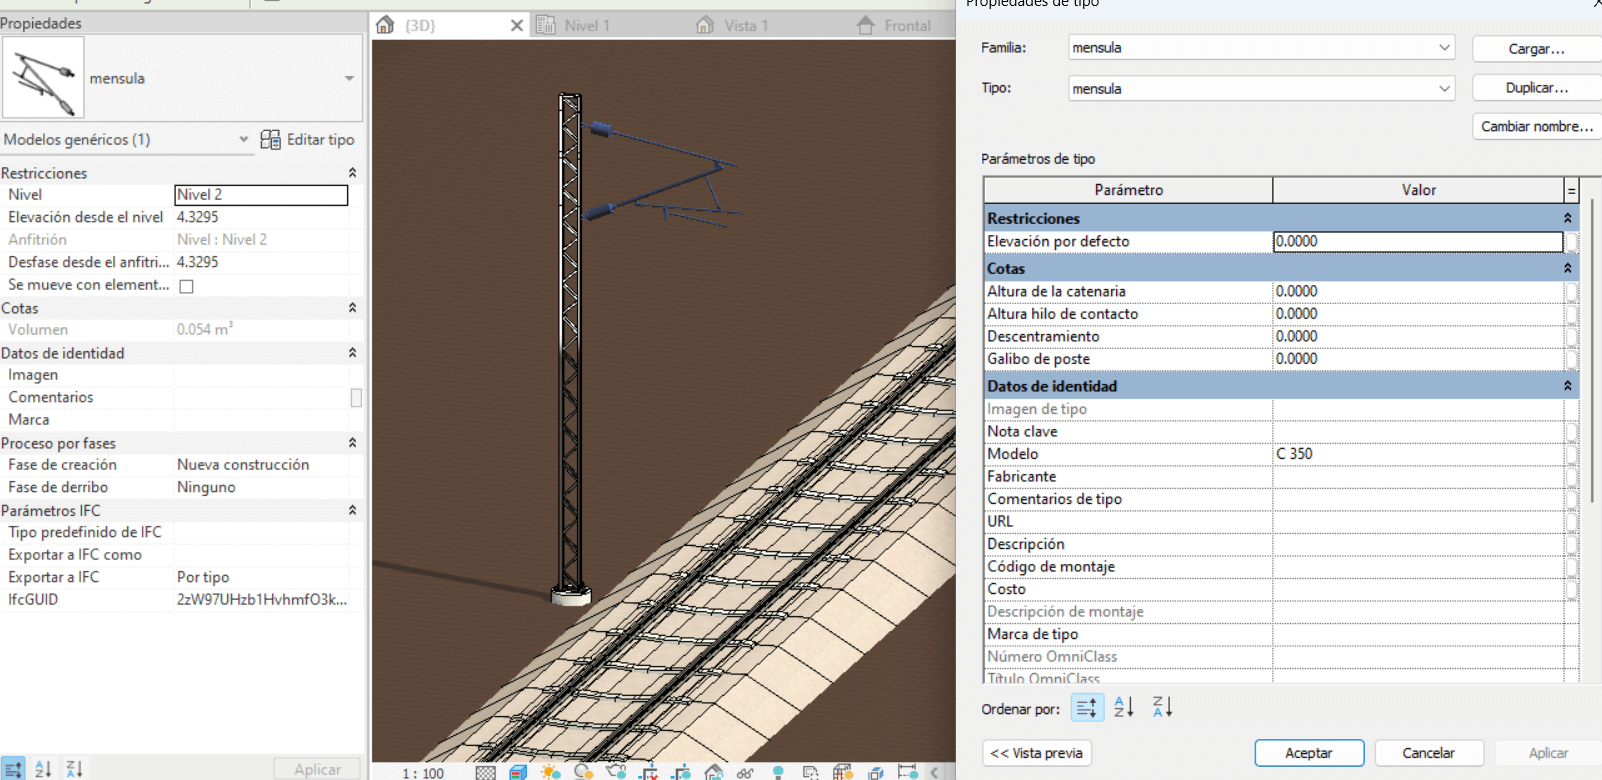This screenshot has height=780, width=1602.
Task: Toggle Se mueve con elementos checkbox
Action: (186, 286)
